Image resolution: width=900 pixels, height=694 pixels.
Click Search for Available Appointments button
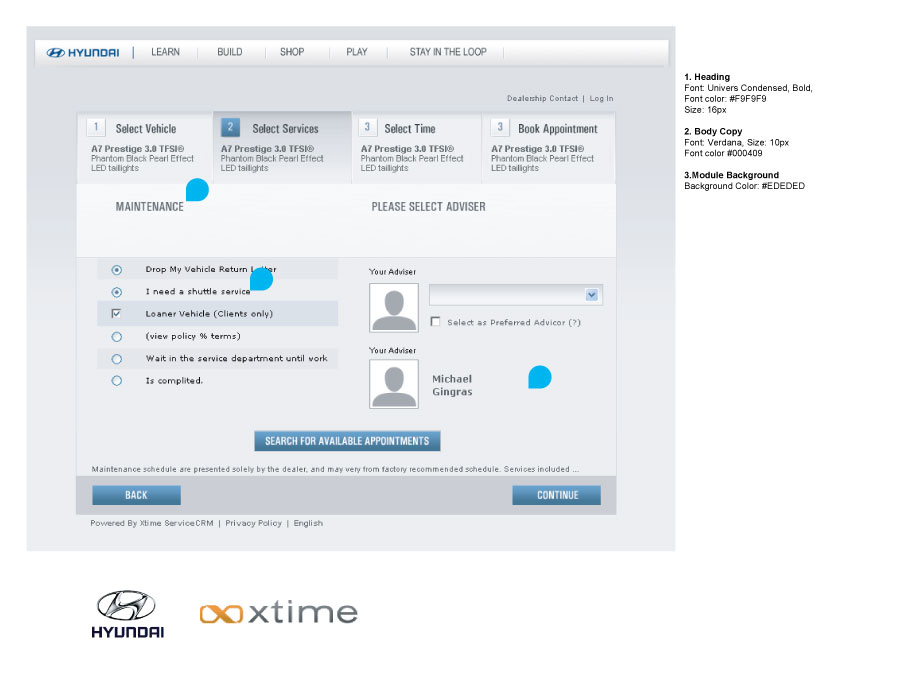tap(347, 441)
